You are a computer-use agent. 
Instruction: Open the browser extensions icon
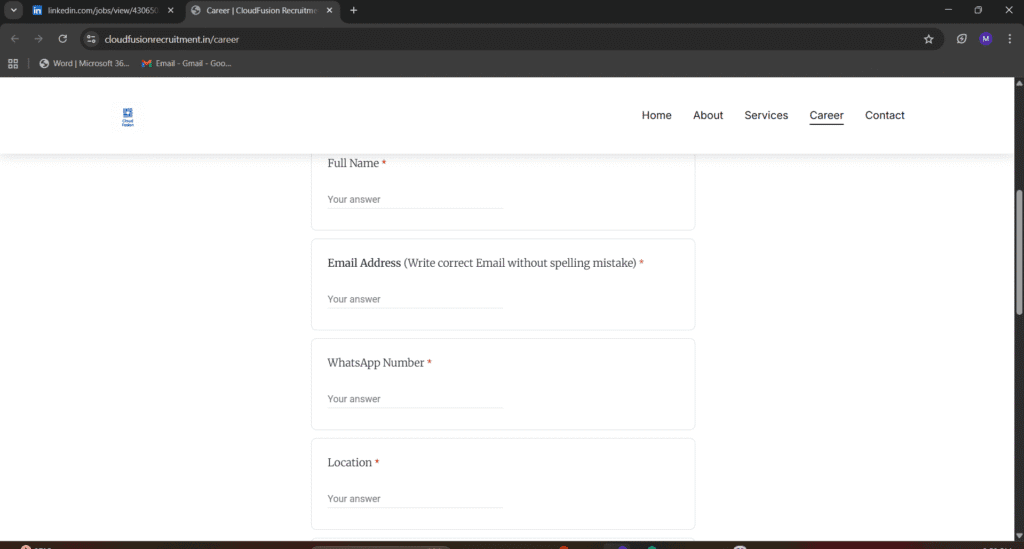[961, 39]
